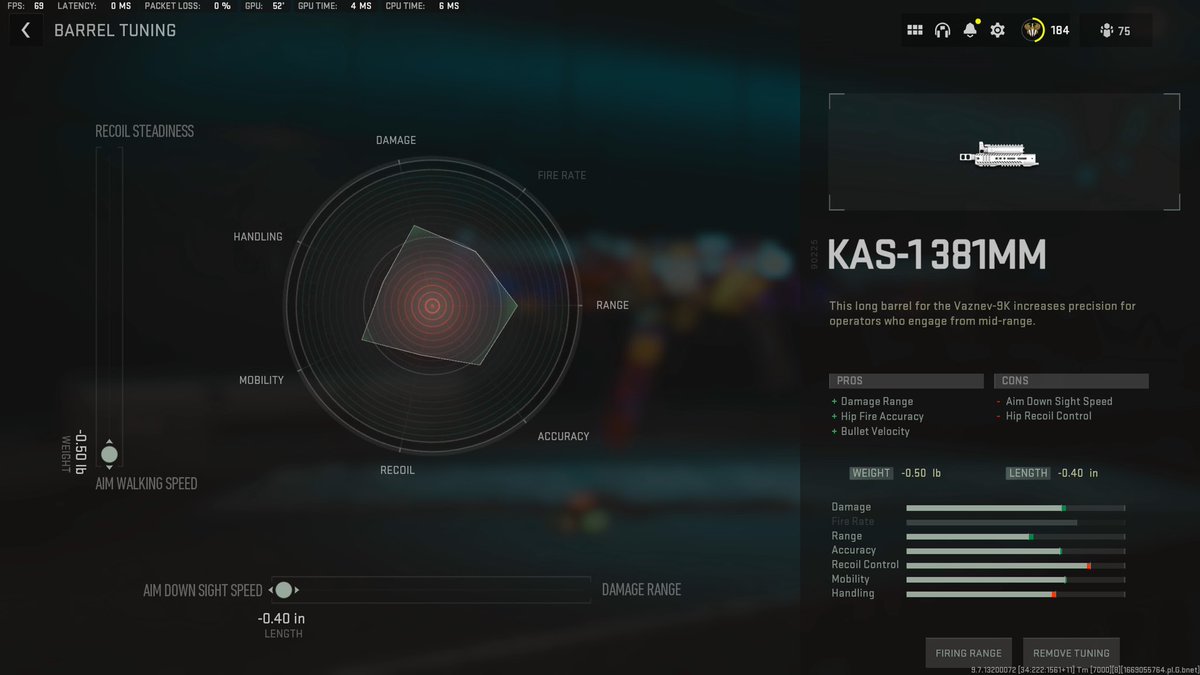Click the CPU Time 6 MS readout
Screen dimensions: 1200x675
tap(422, 6)
